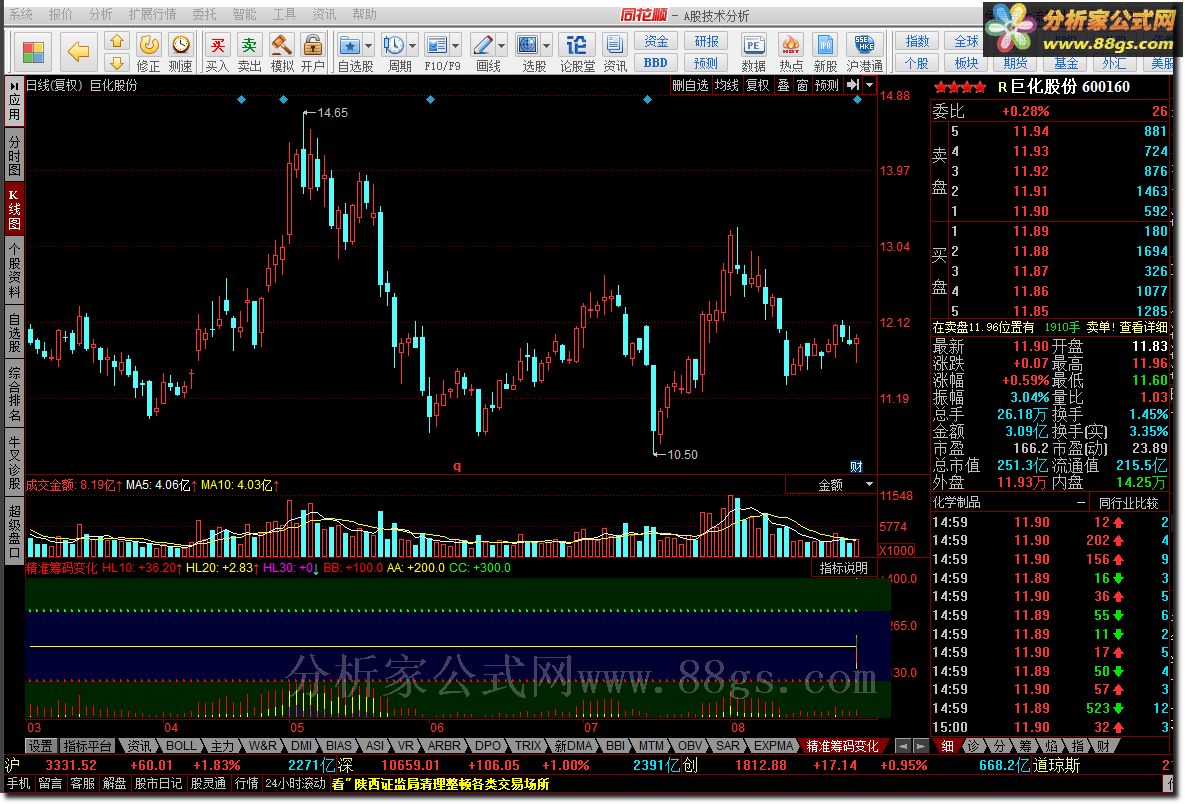Open the 报价 menu

pos(60,14)
